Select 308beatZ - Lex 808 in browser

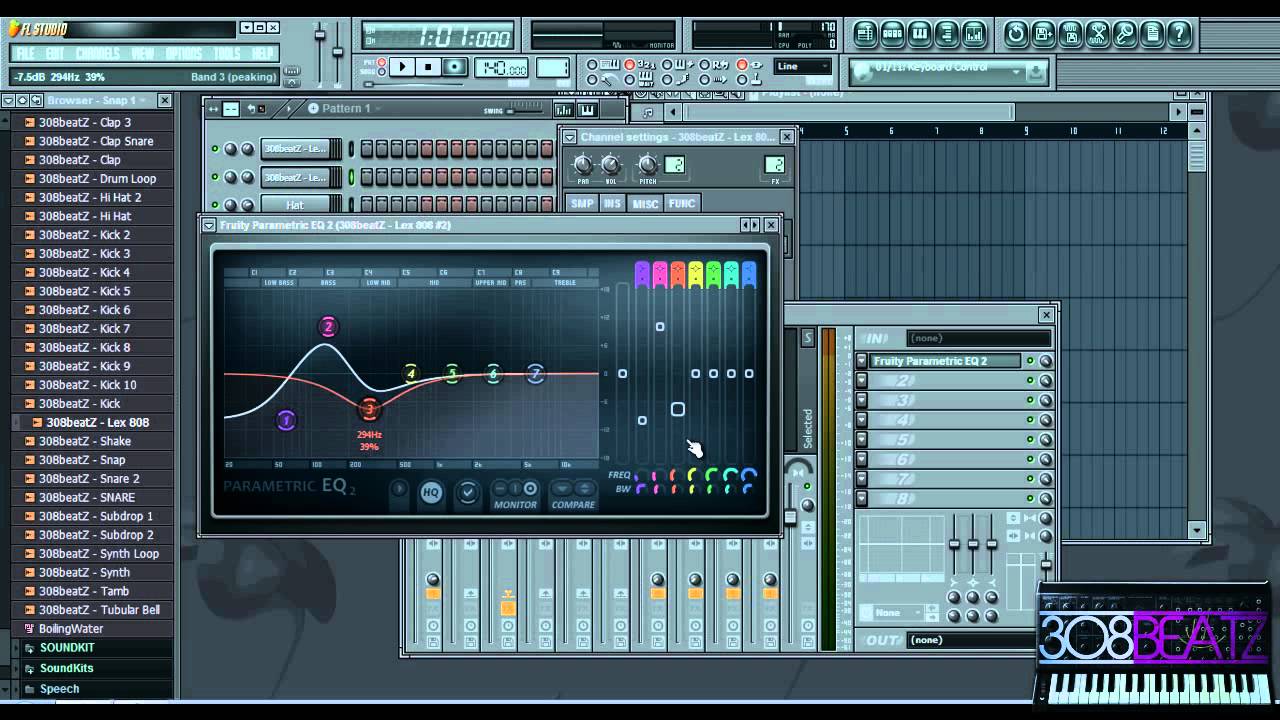pos(97,422)
